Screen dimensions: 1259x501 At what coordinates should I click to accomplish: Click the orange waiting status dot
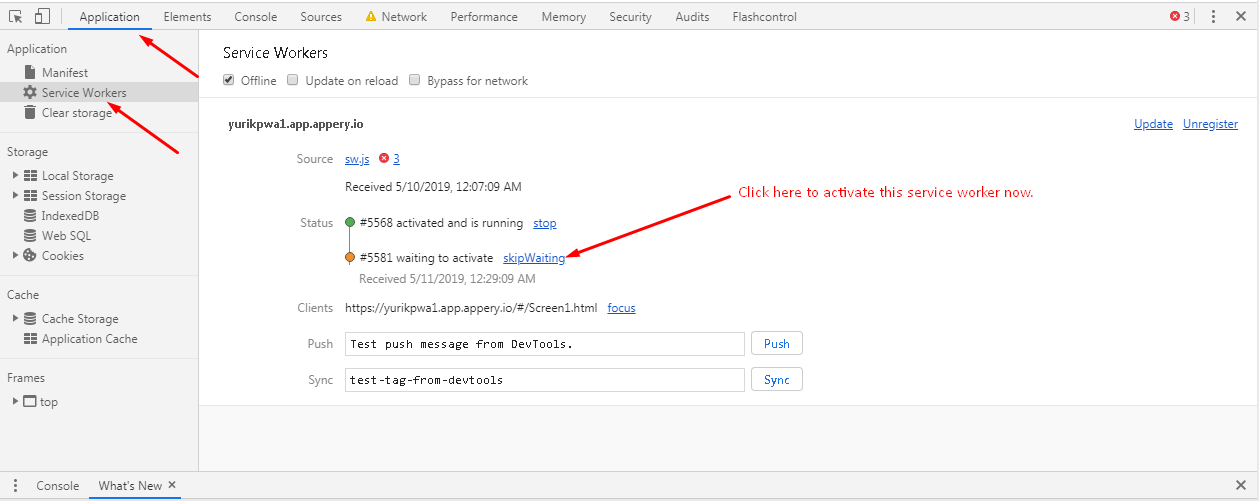350,258
